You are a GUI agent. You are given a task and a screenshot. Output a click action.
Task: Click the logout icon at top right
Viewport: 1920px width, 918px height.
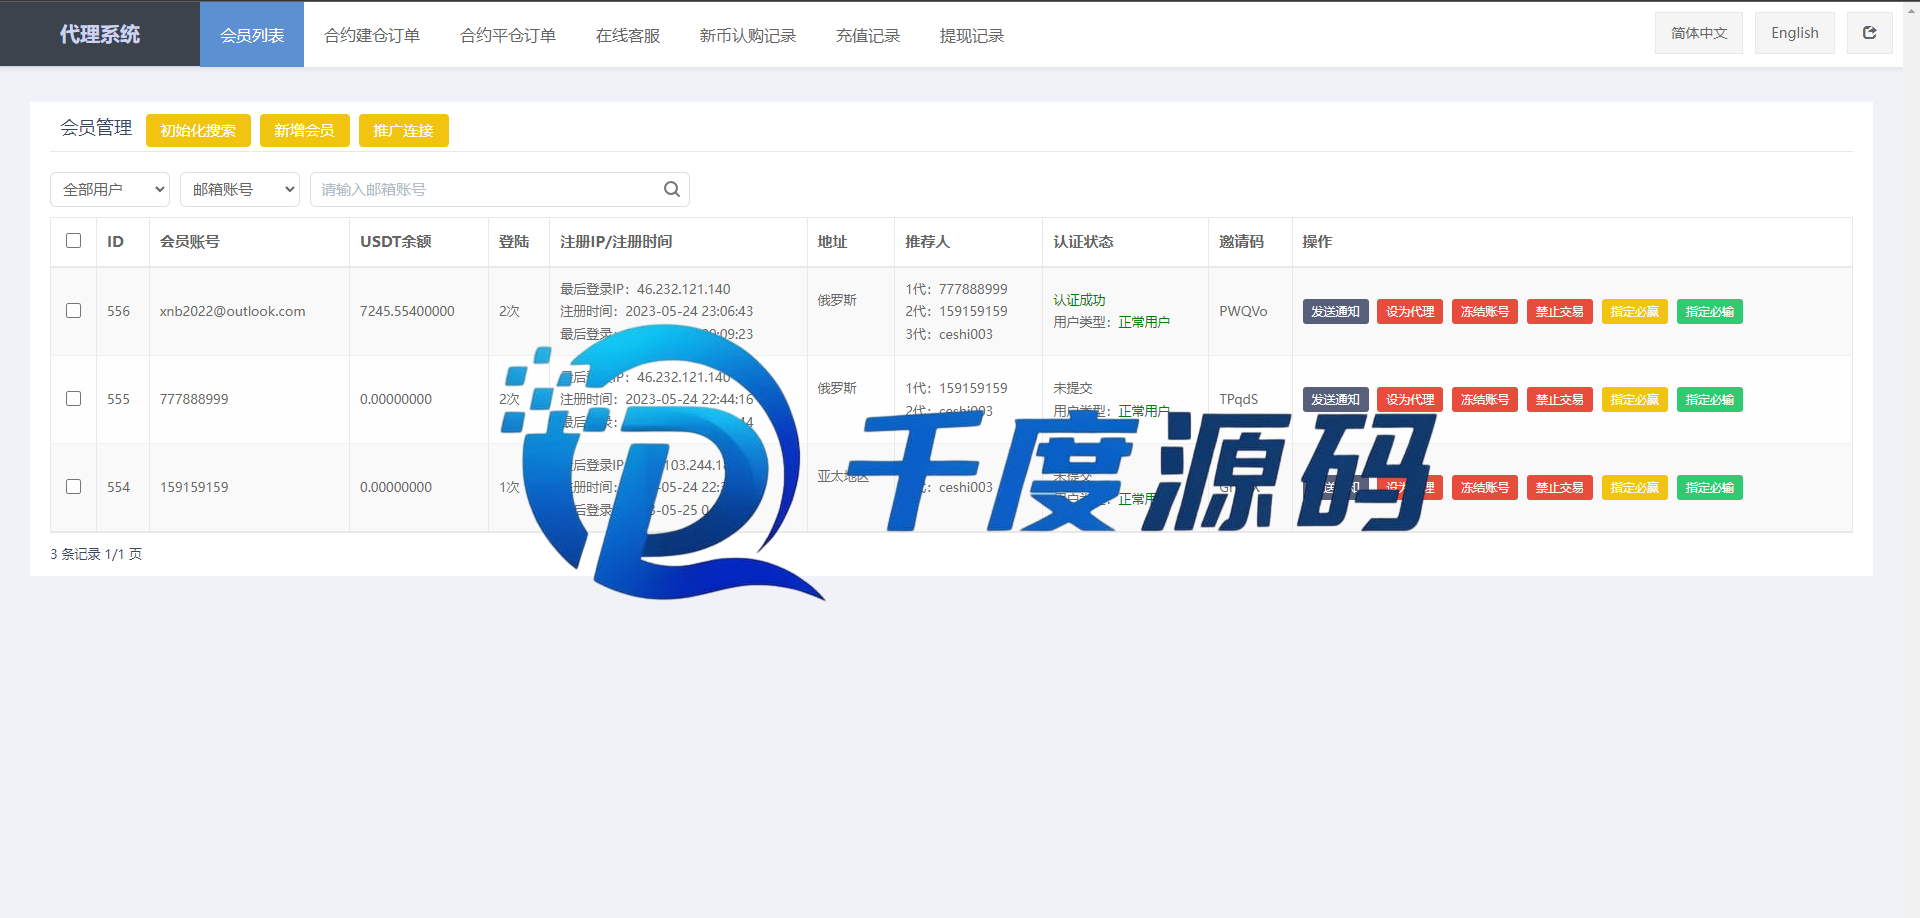(x=1869, y=33)
